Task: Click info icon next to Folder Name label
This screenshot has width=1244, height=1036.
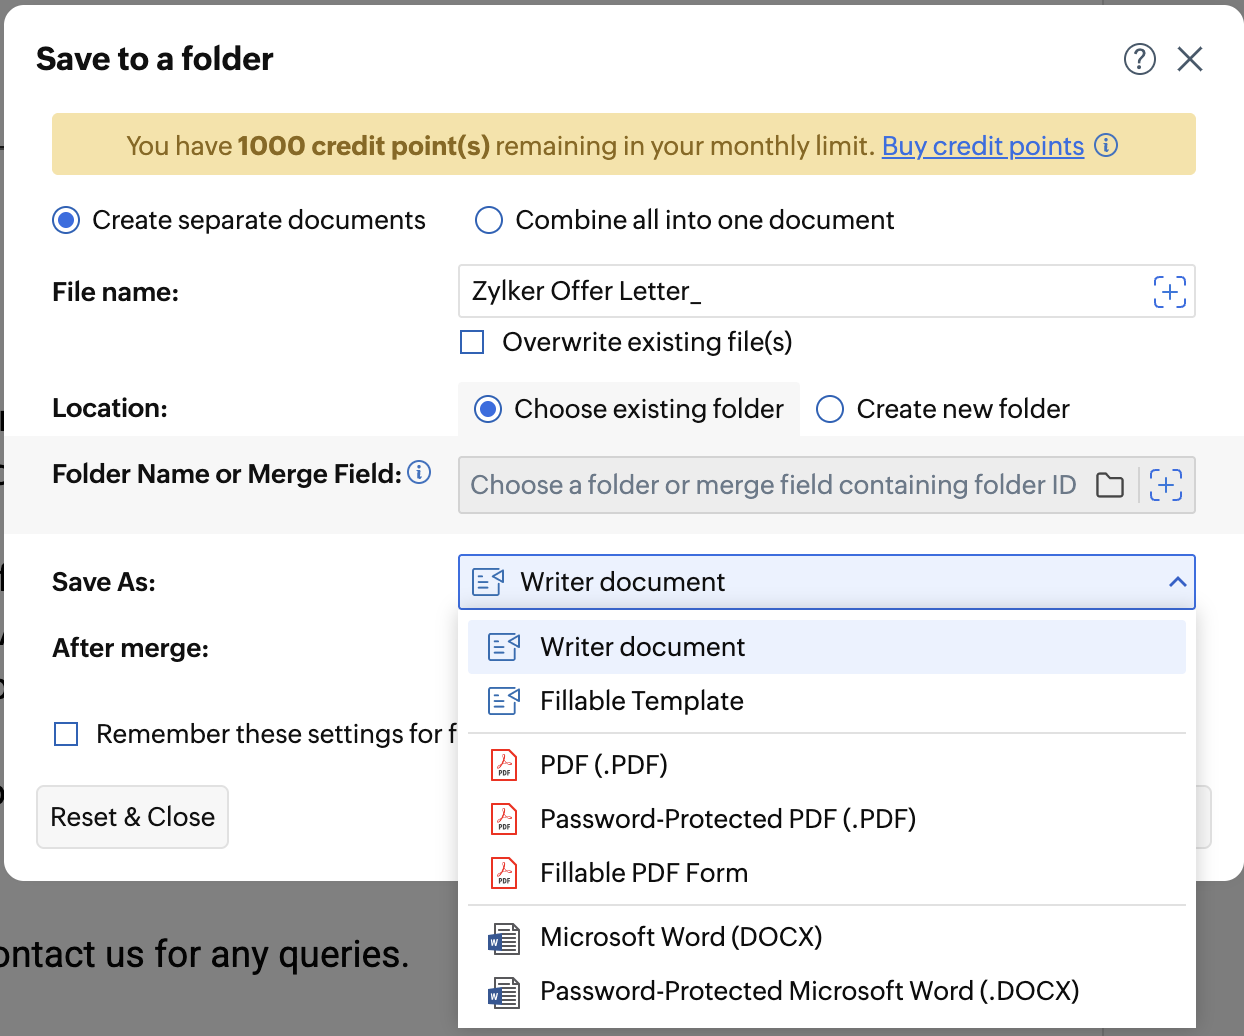Action: 420,472
